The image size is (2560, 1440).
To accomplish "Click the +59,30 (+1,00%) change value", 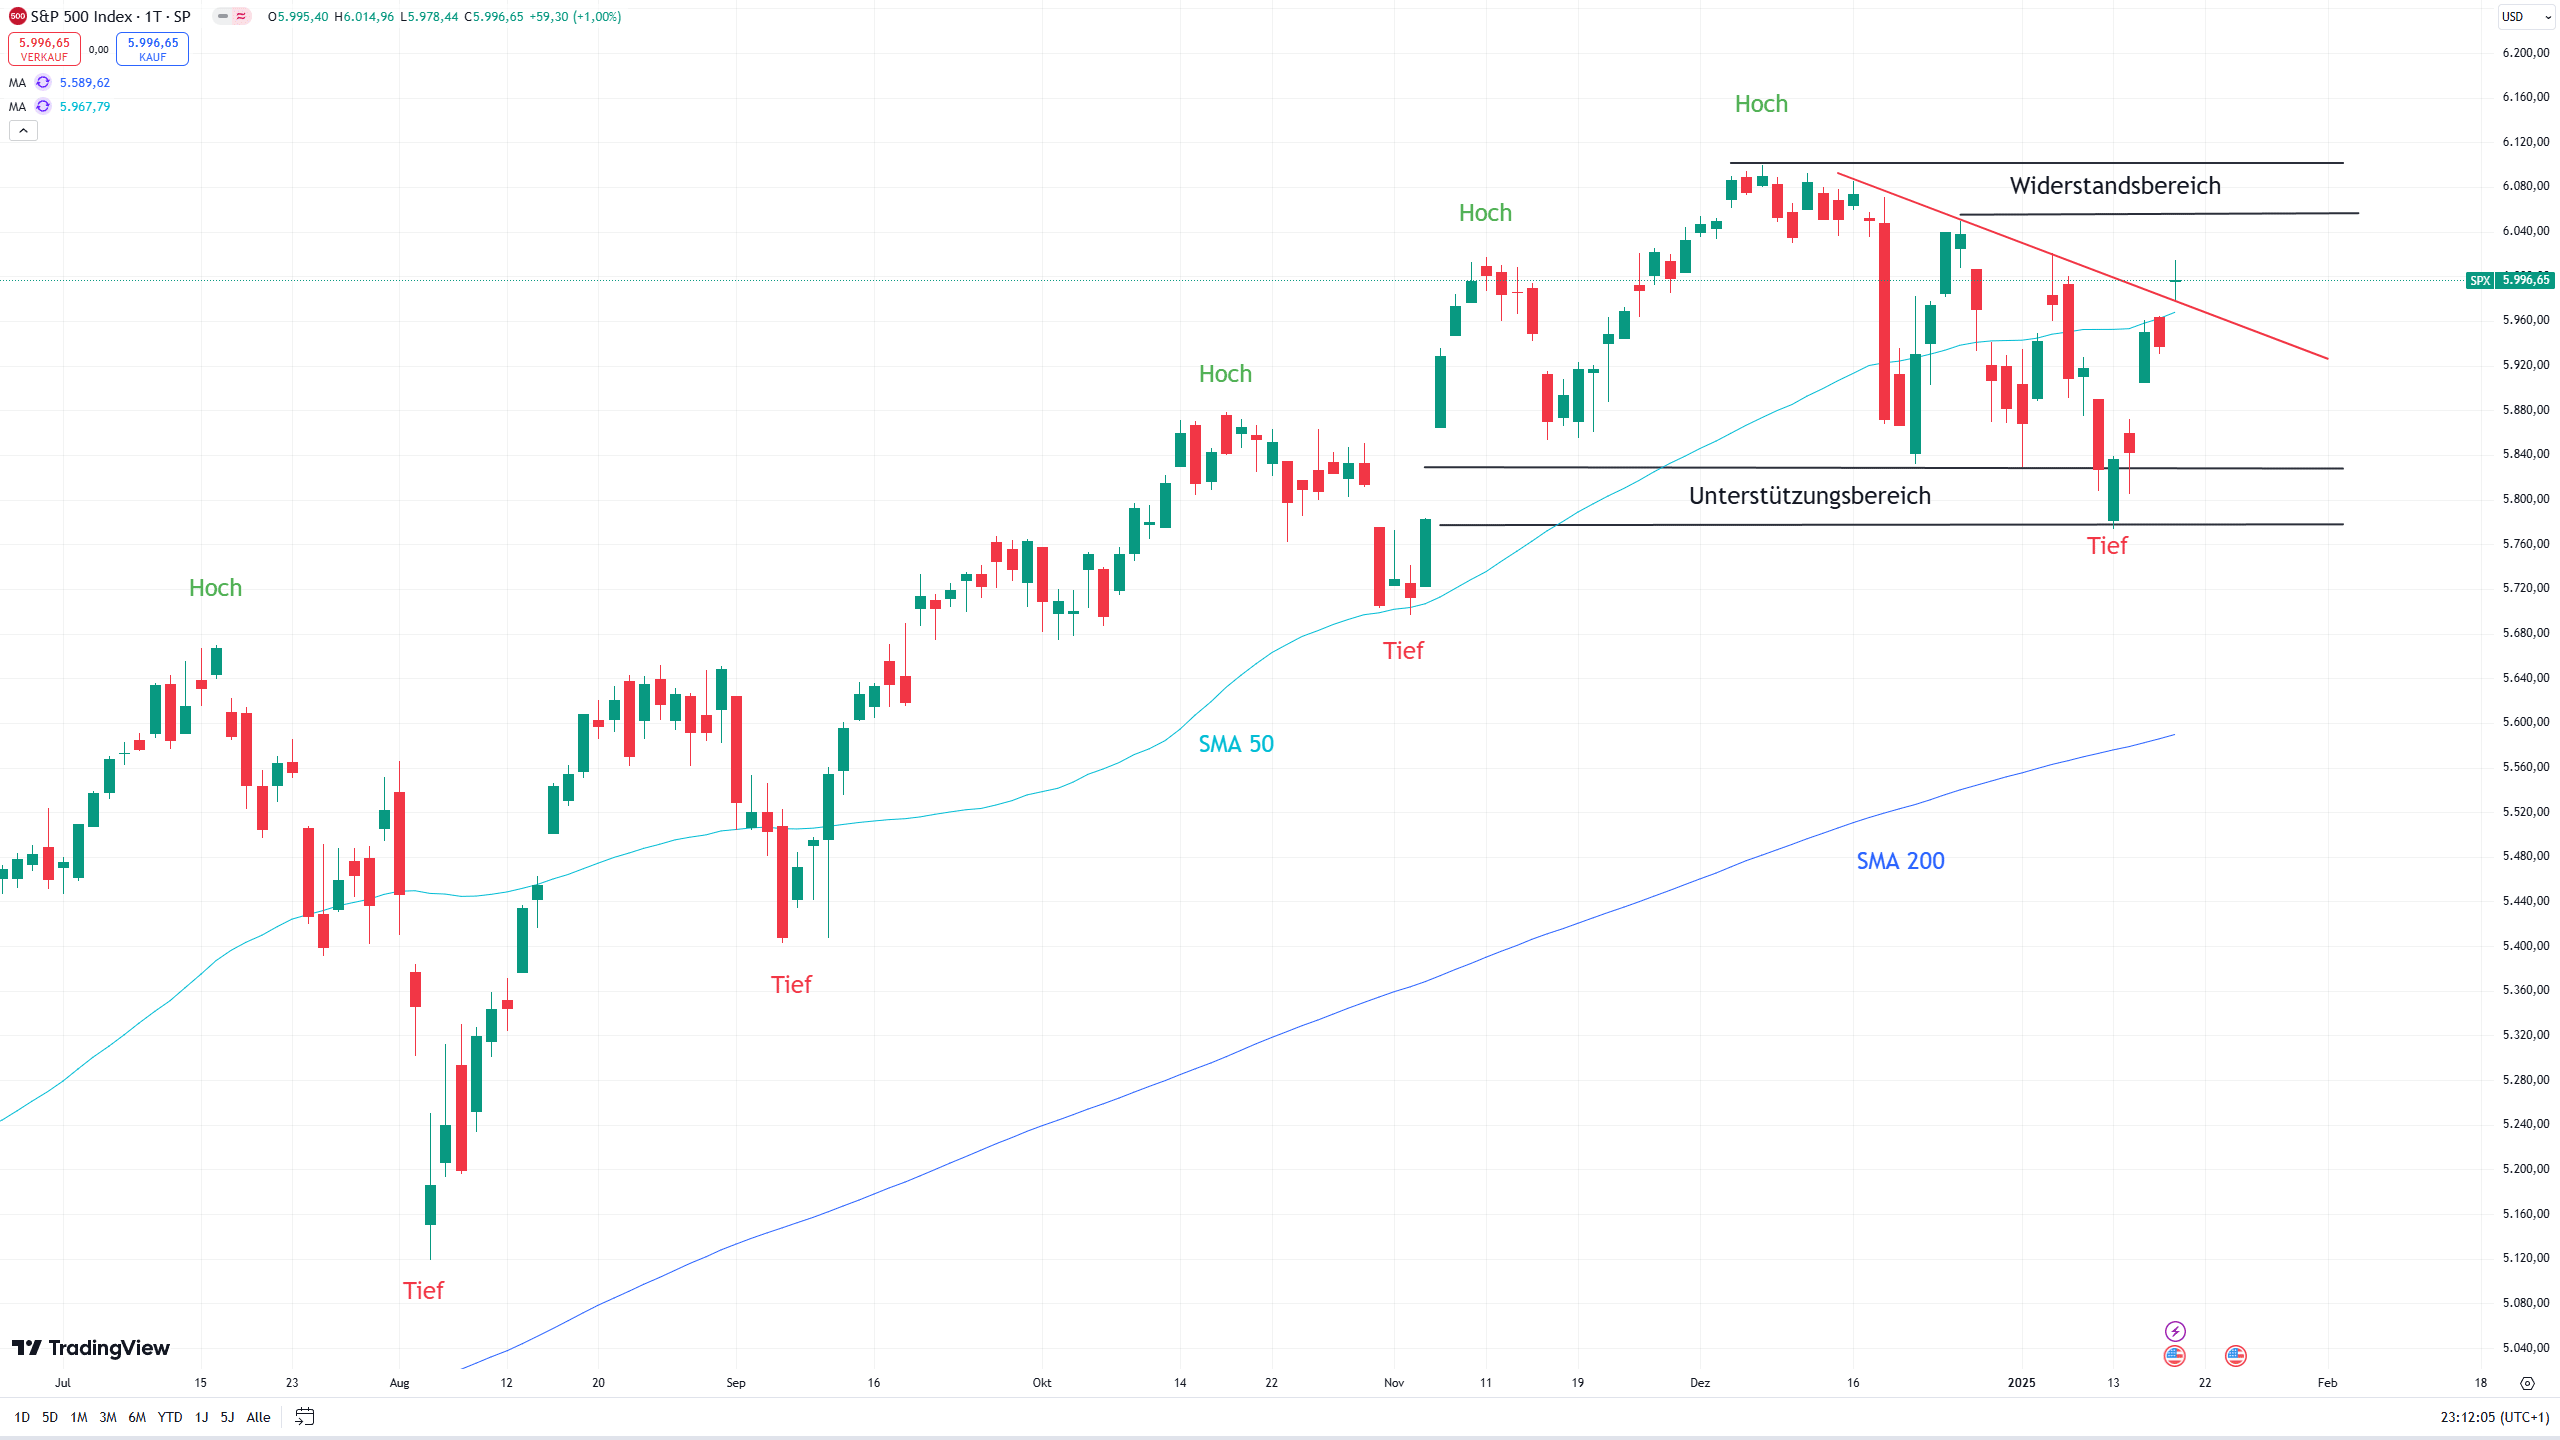I will [575, 16].
